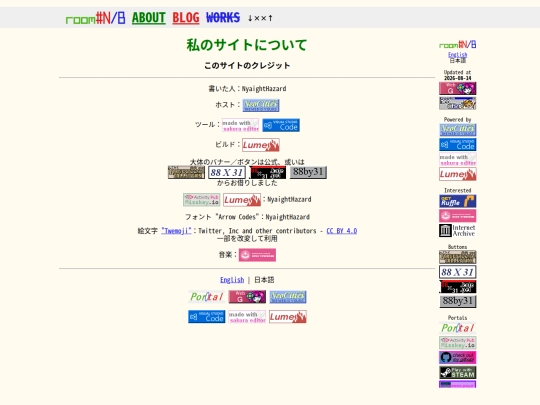This screenshot has width=540, height=405.
Task: Open the NeoCities badge beside ホスト
Action: 261,105
